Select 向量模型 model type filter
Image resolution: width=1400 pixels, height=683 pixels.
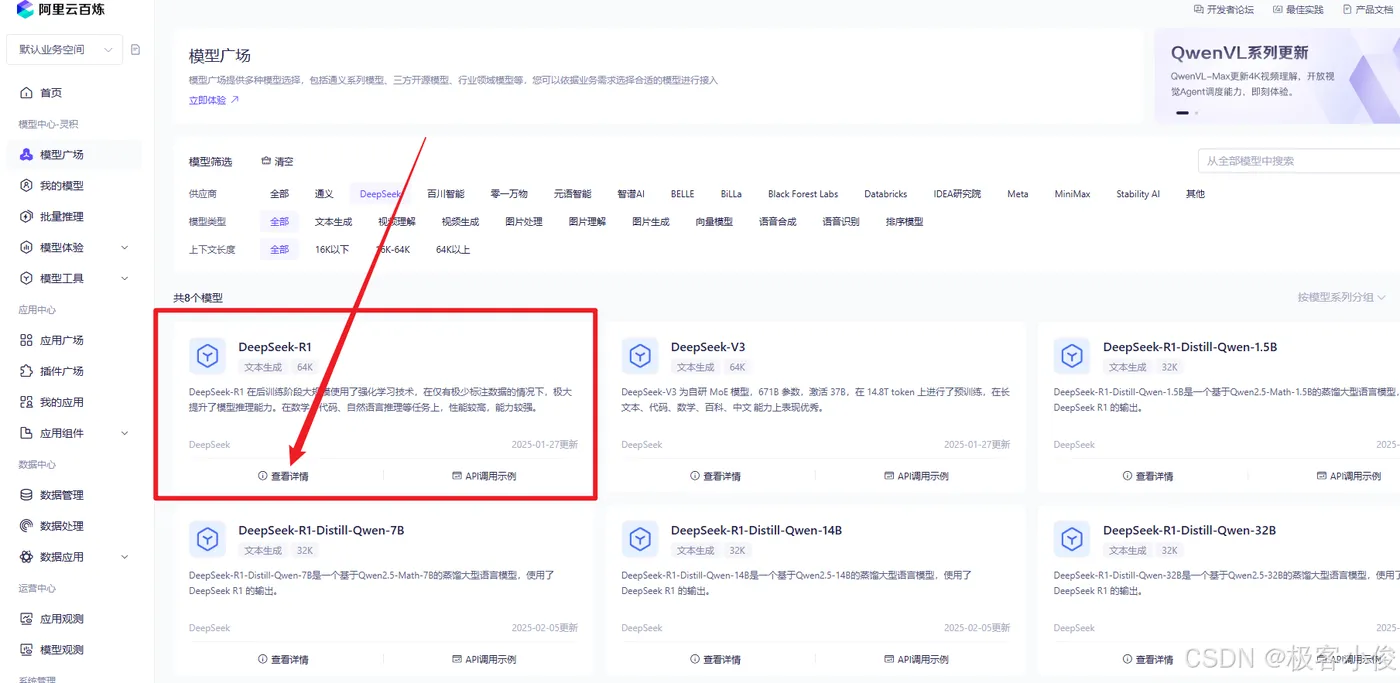[714, 222]
